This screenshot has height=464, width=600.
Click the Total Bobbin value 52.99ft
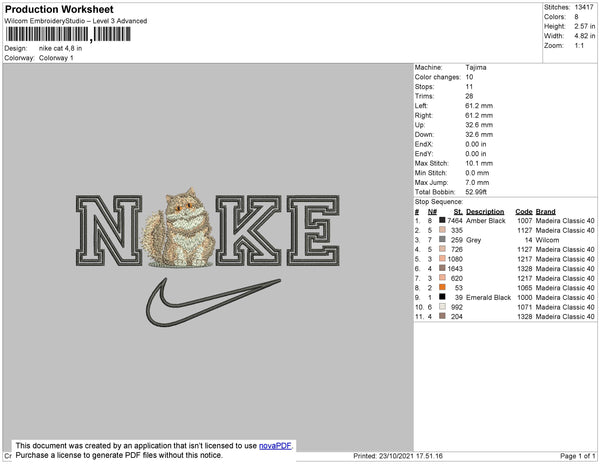click(476, 192)
